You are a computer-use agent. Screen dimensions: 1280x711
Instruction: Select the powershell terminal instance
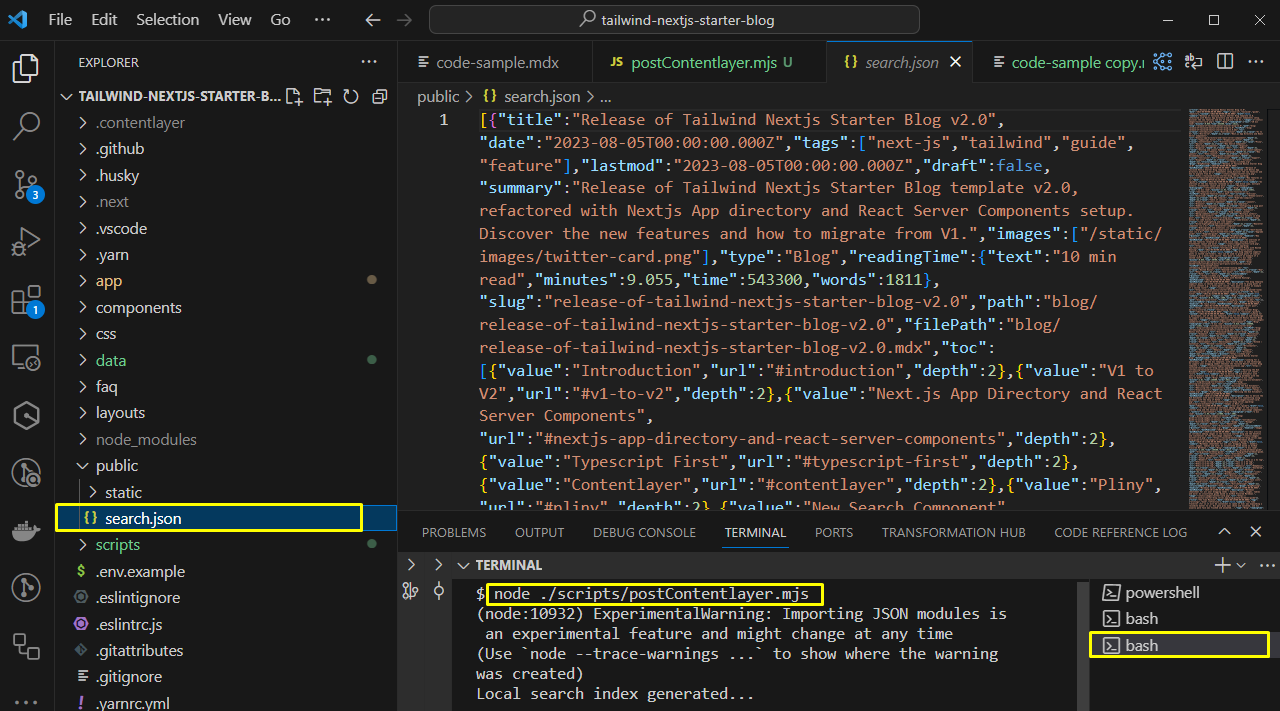pyautogui.click(x=1162, y=593)
